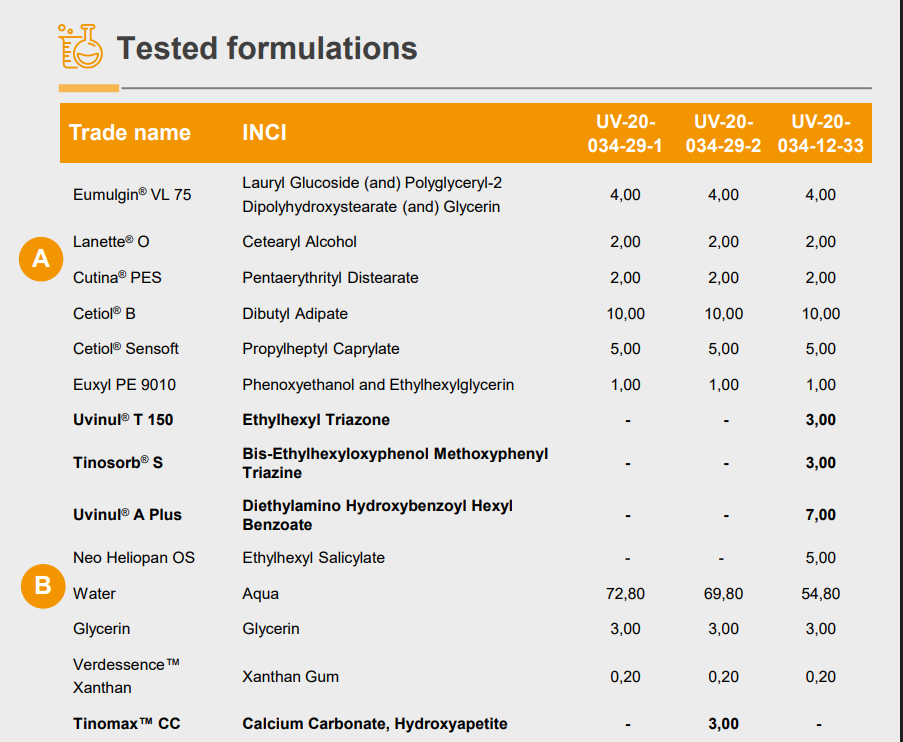This screenshot has width=903, height=742.
Task: Click Tinomax CC value '3,00'
Action: point(723,723)
